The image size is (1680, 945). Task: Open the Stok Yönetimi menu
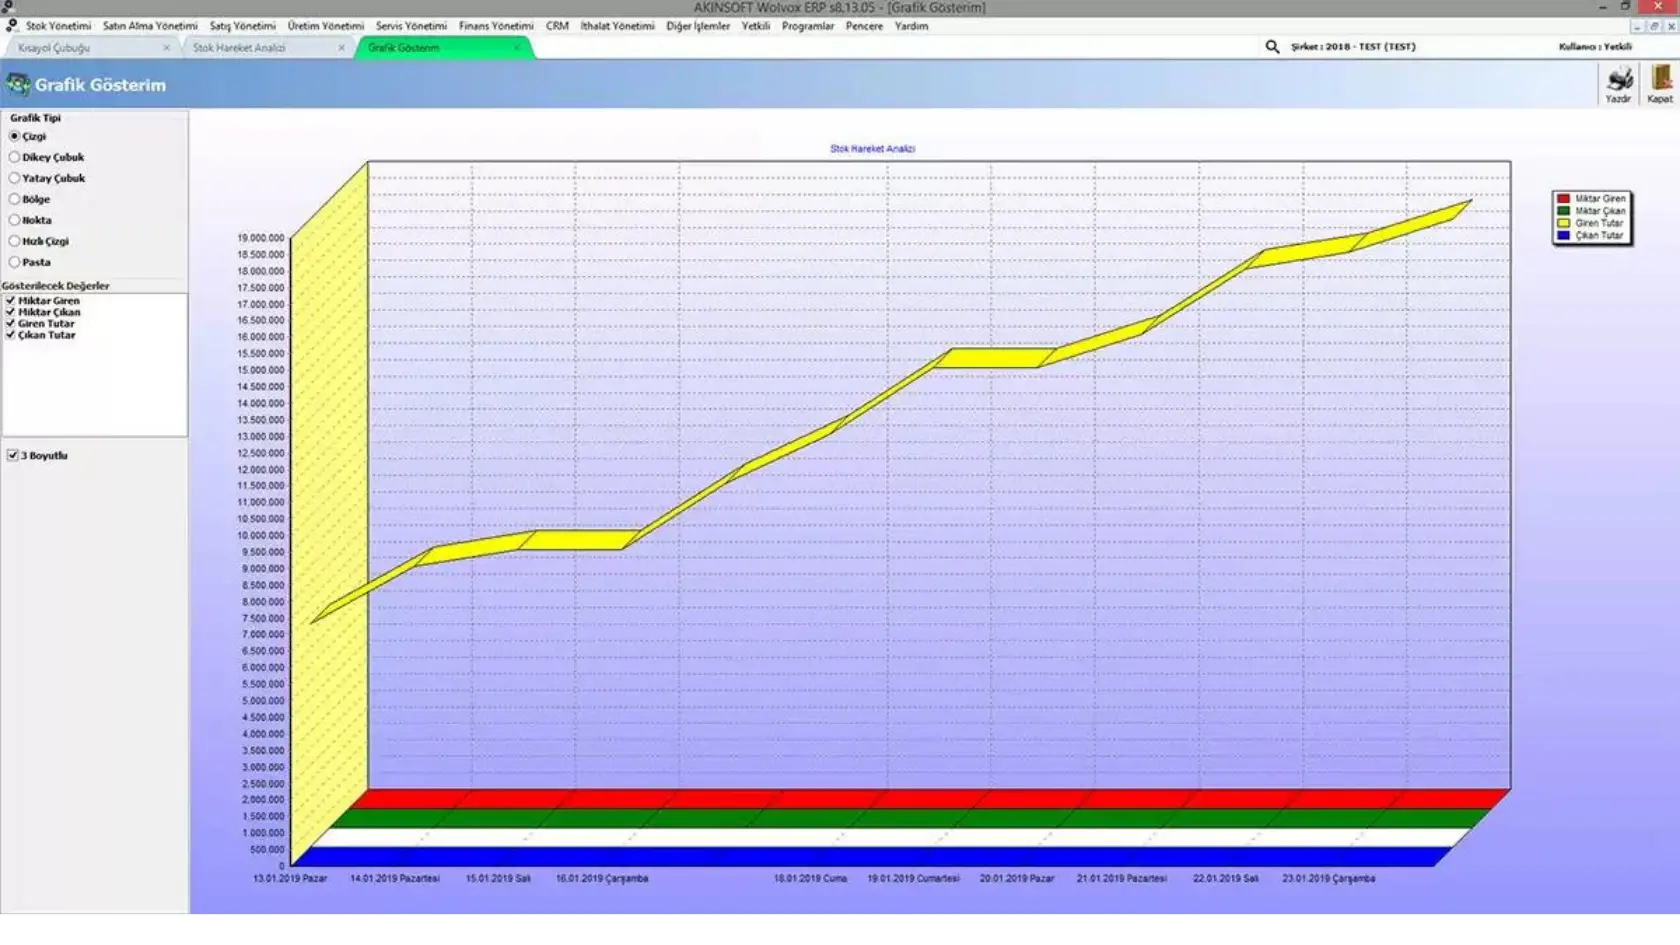pyautogui.click(x=58, y=26)
